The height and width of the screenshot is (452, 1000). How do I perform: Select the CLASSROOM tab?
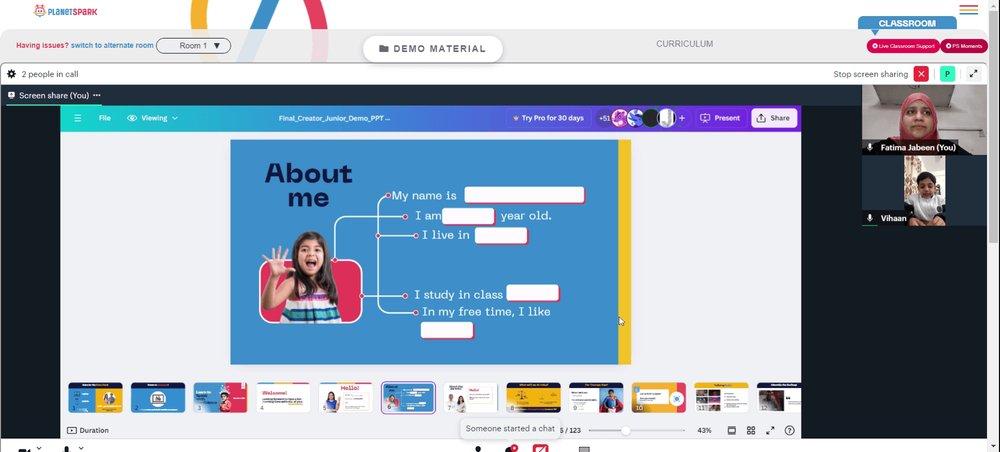(907, 23)
